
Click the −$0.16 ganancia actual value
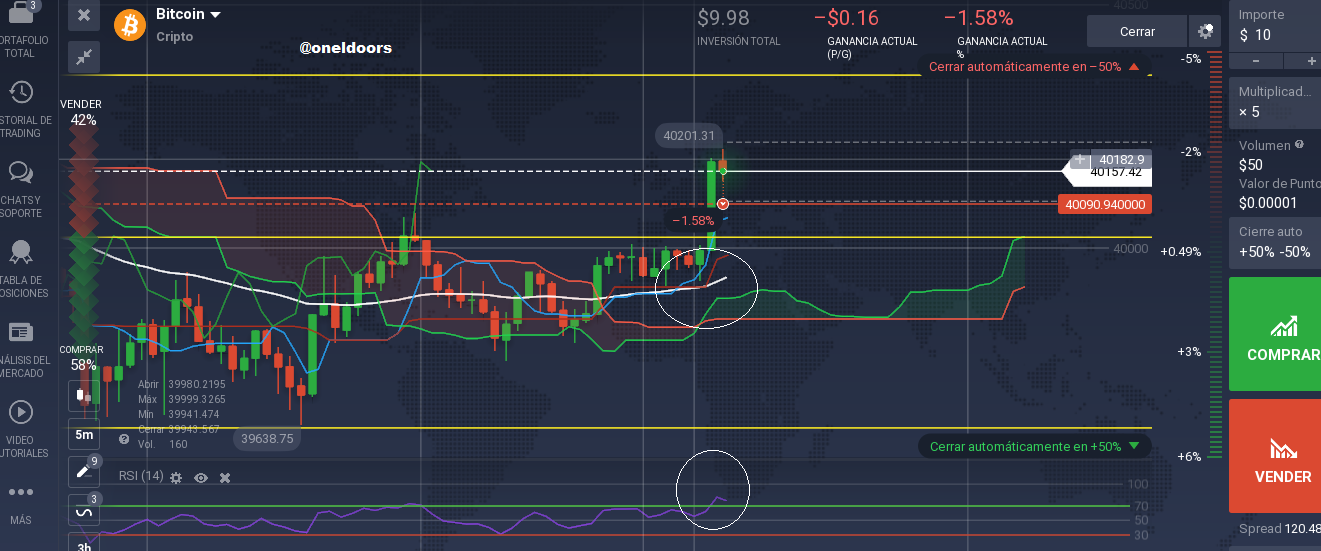click(x=846, y=18)
